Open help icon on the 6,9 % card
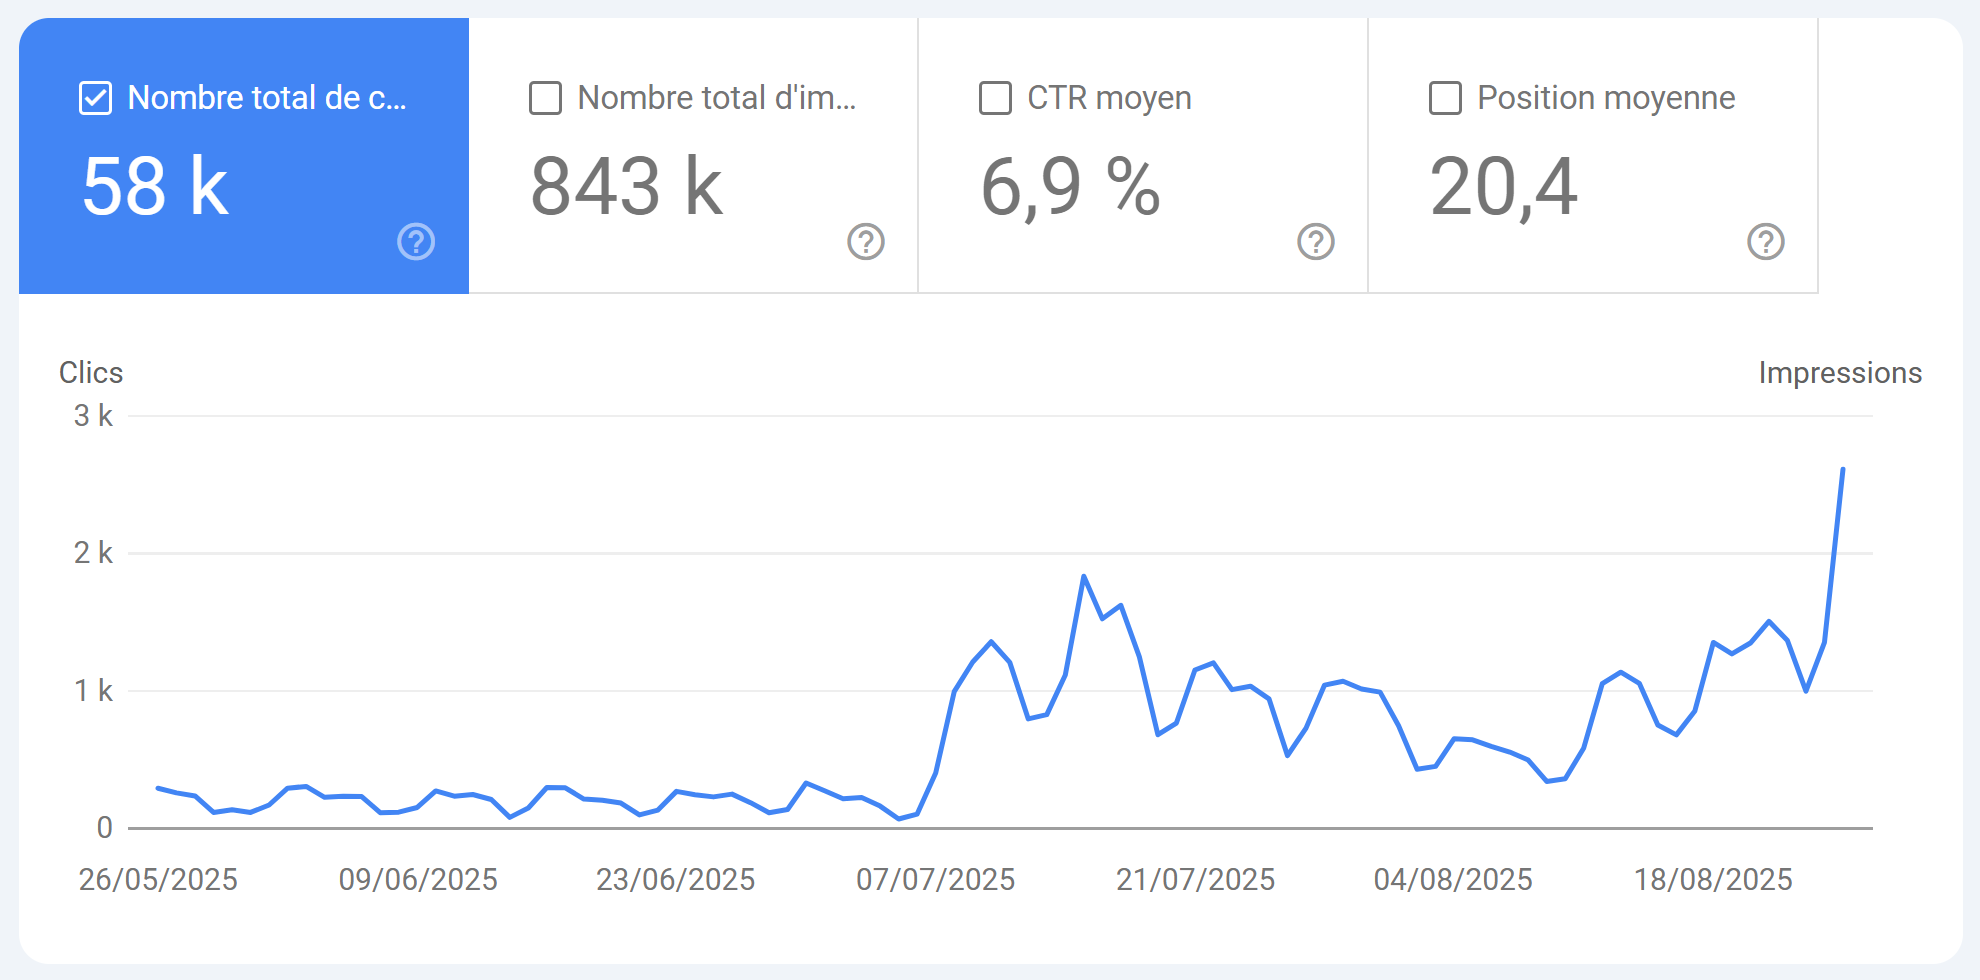Image resolution: width=1980 pixels, height=980 pixels. 1316,241
